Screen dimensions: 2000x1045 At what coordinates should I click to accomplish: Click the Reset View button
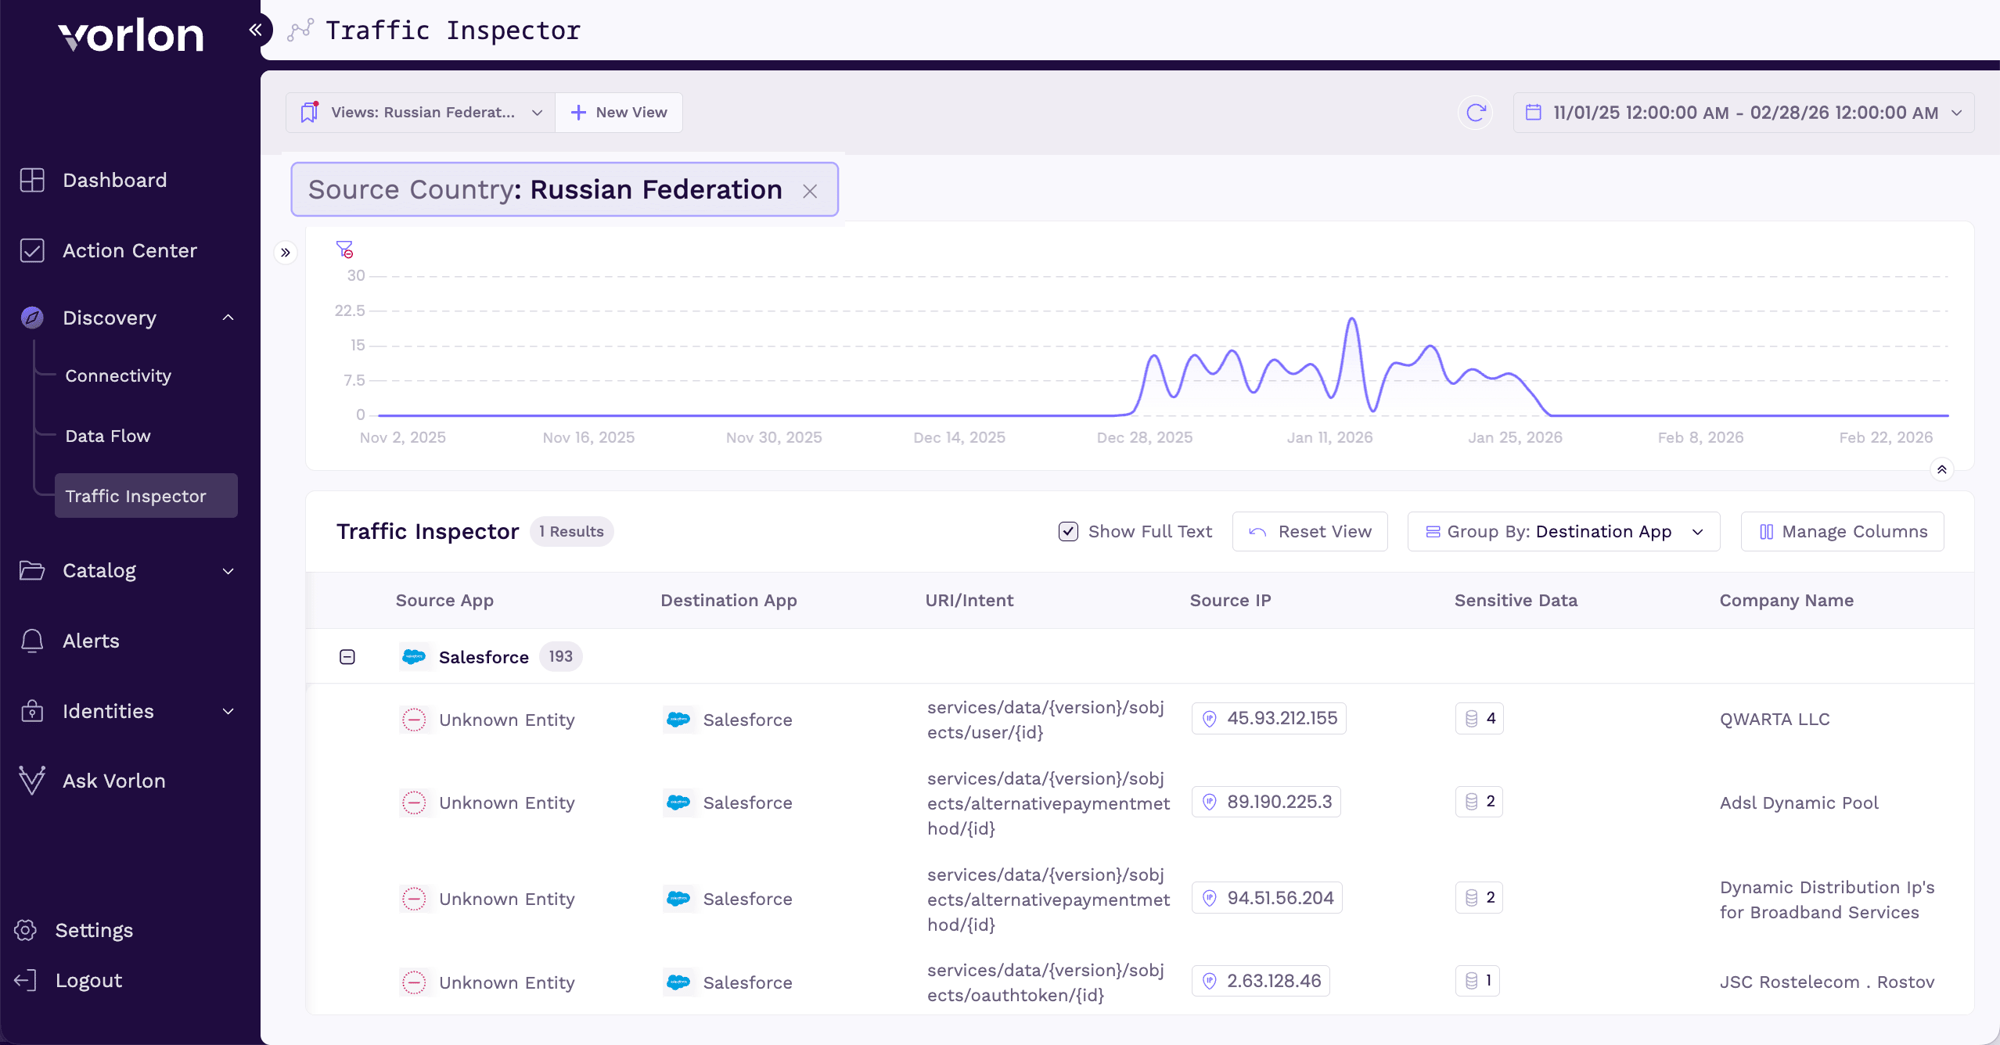[x=1310, y=532]
